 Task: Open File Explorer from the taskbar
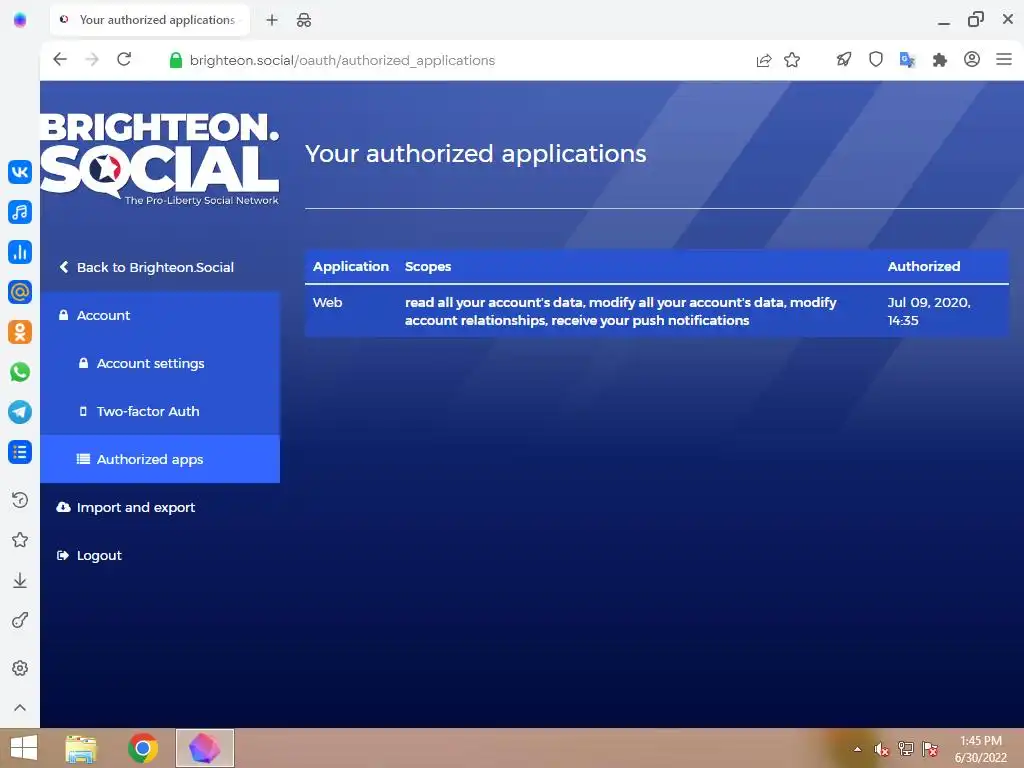[x=81, y=748]
